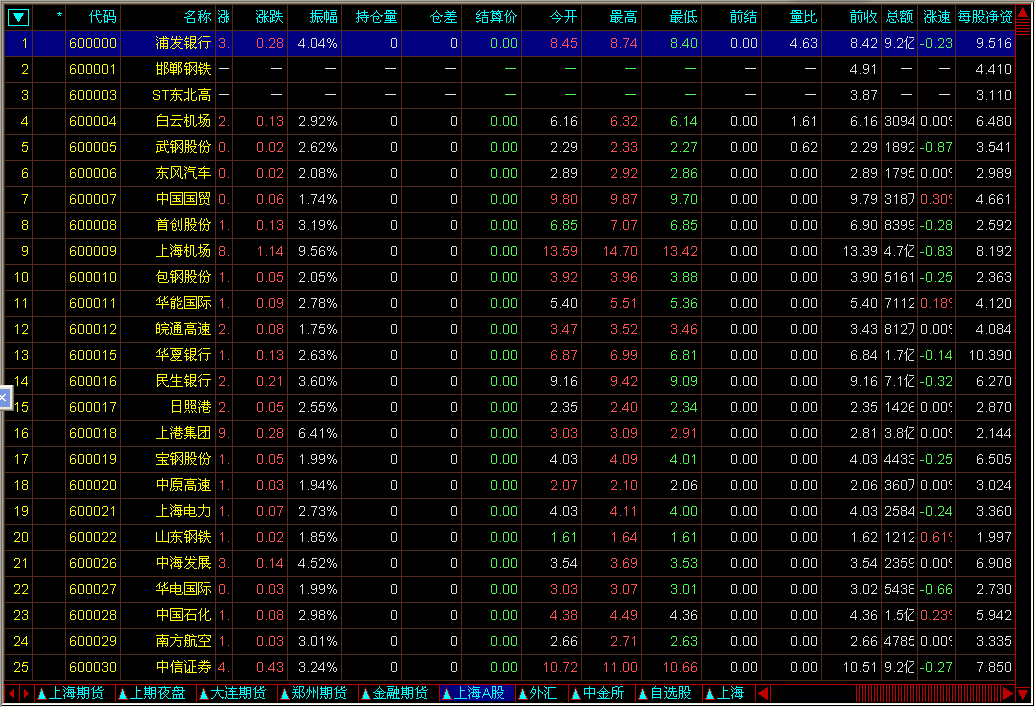Select the 白云机场 stock name
This screenshot has width=1036, height=708.
pyautogui.click(x=183, y=122)
